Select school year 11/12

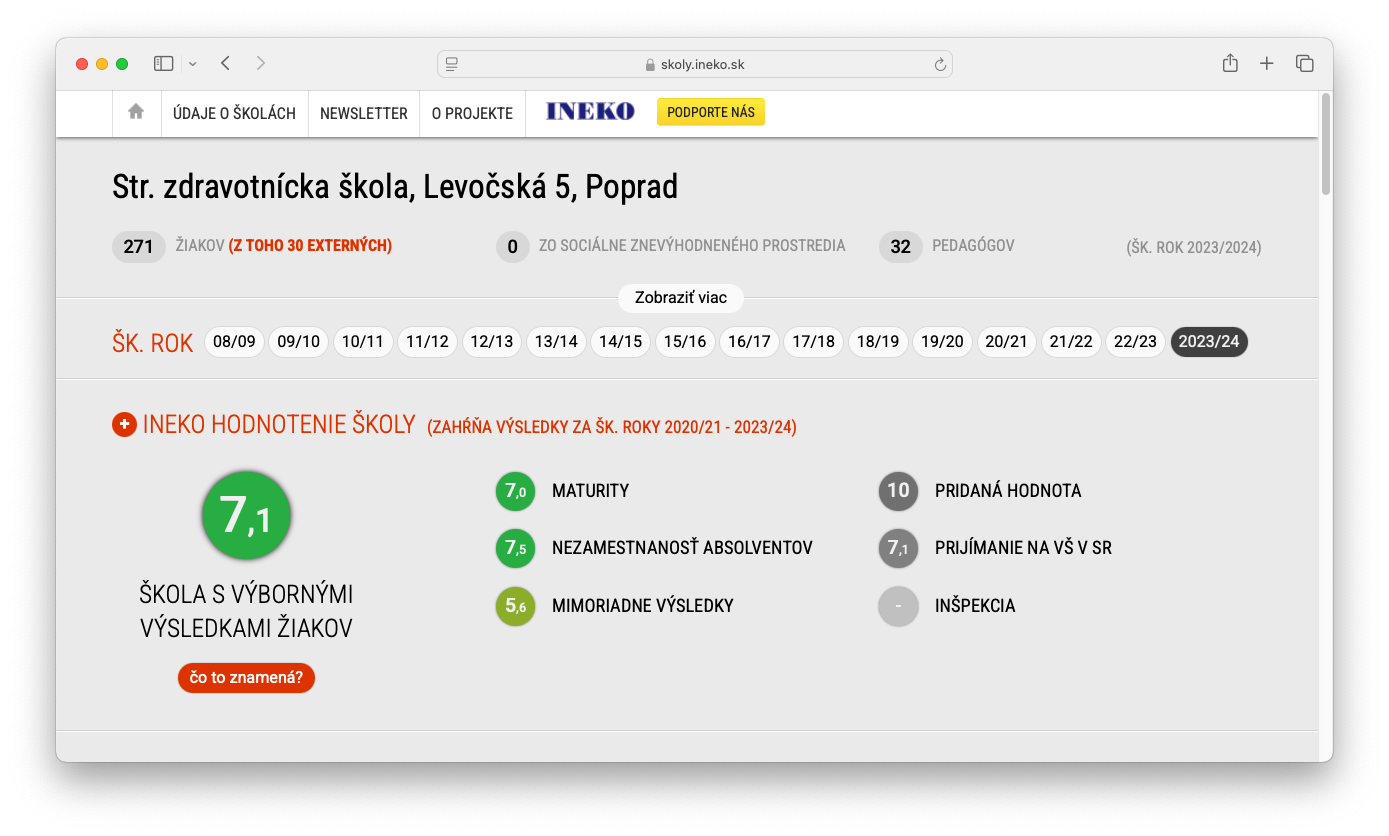(x=427, y=342)
